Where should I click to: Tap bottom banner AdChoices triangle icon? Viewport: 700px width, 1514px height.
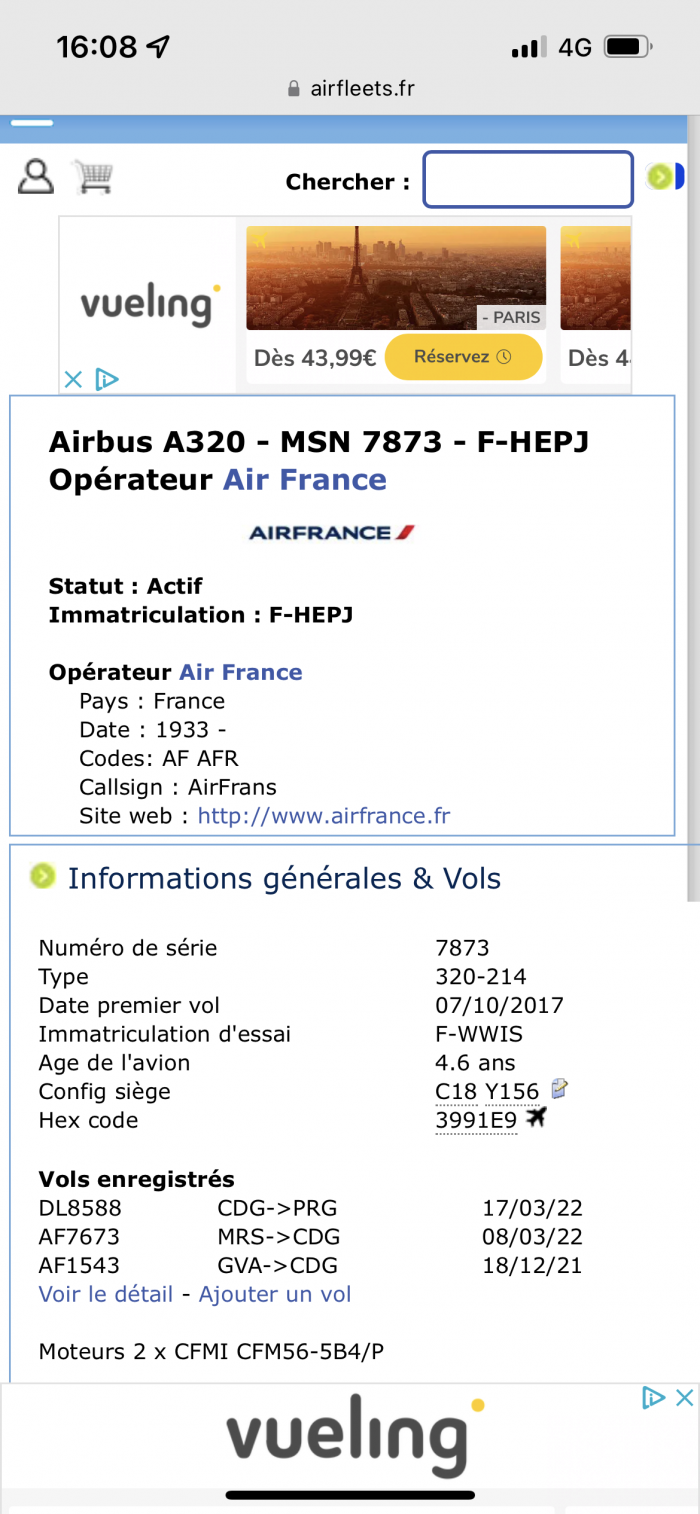[x=653, y=1397]
